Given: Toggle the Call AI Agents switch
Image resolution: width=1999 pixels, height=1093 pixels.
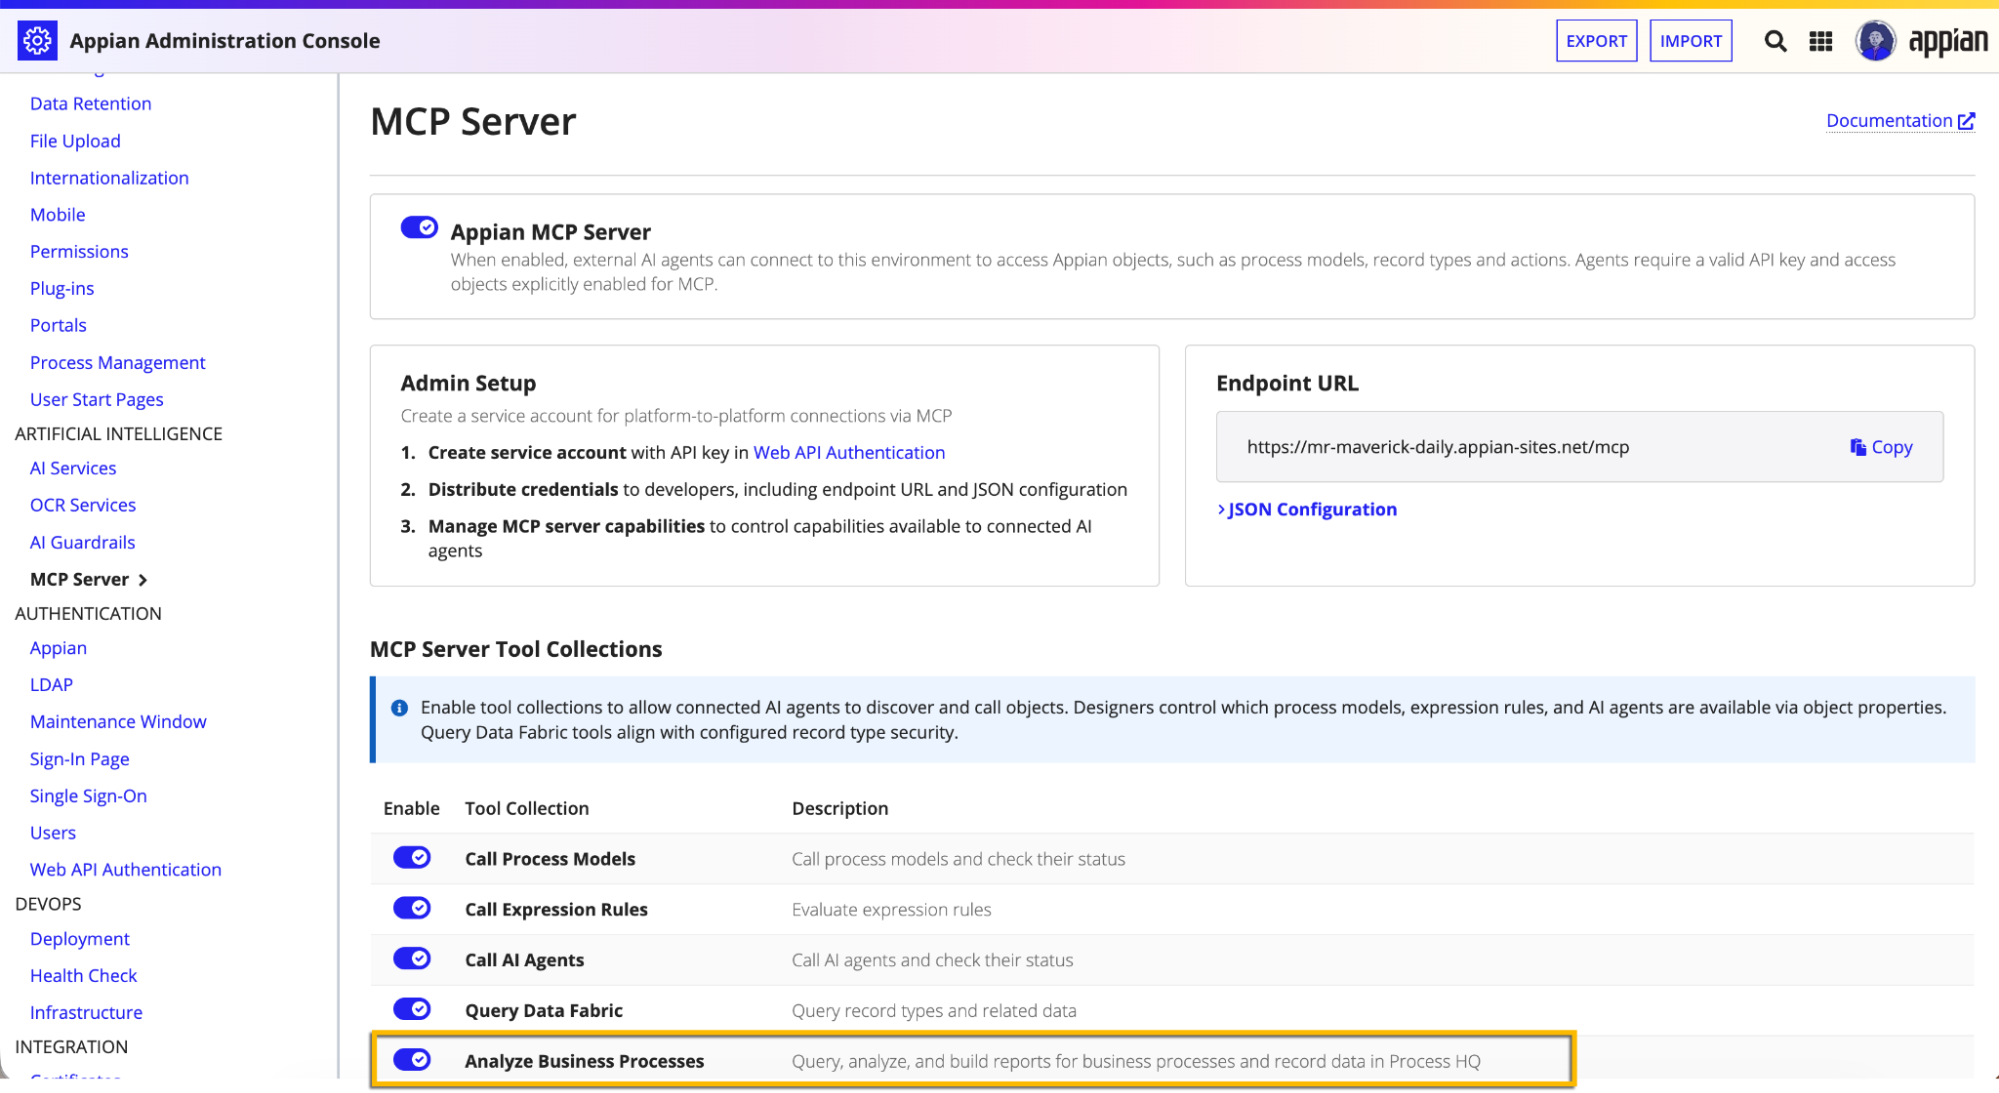Looking at the screenshot, I should point(412,959).
